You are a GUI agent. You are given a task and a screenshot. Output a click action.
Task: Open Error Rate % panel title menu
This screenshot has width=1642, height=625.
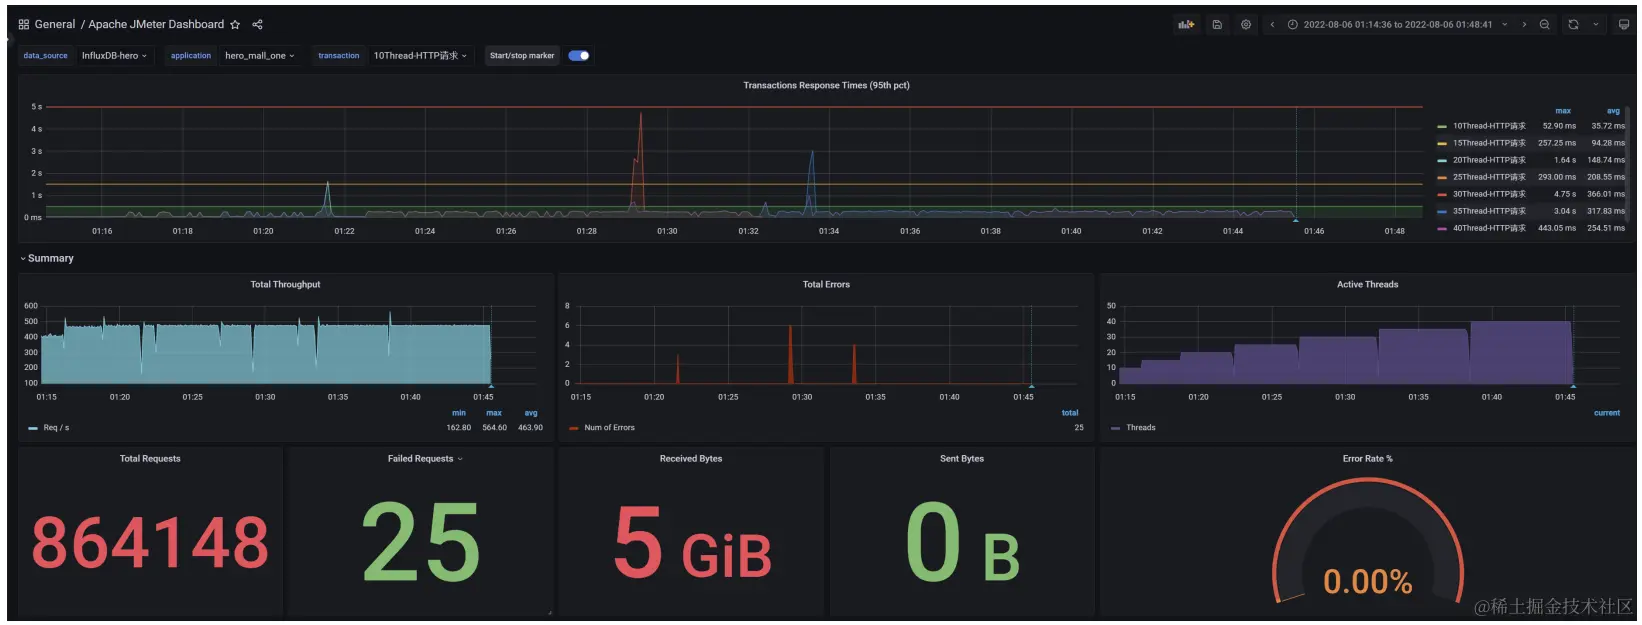pyautogui.click(x=1367, y=459)
